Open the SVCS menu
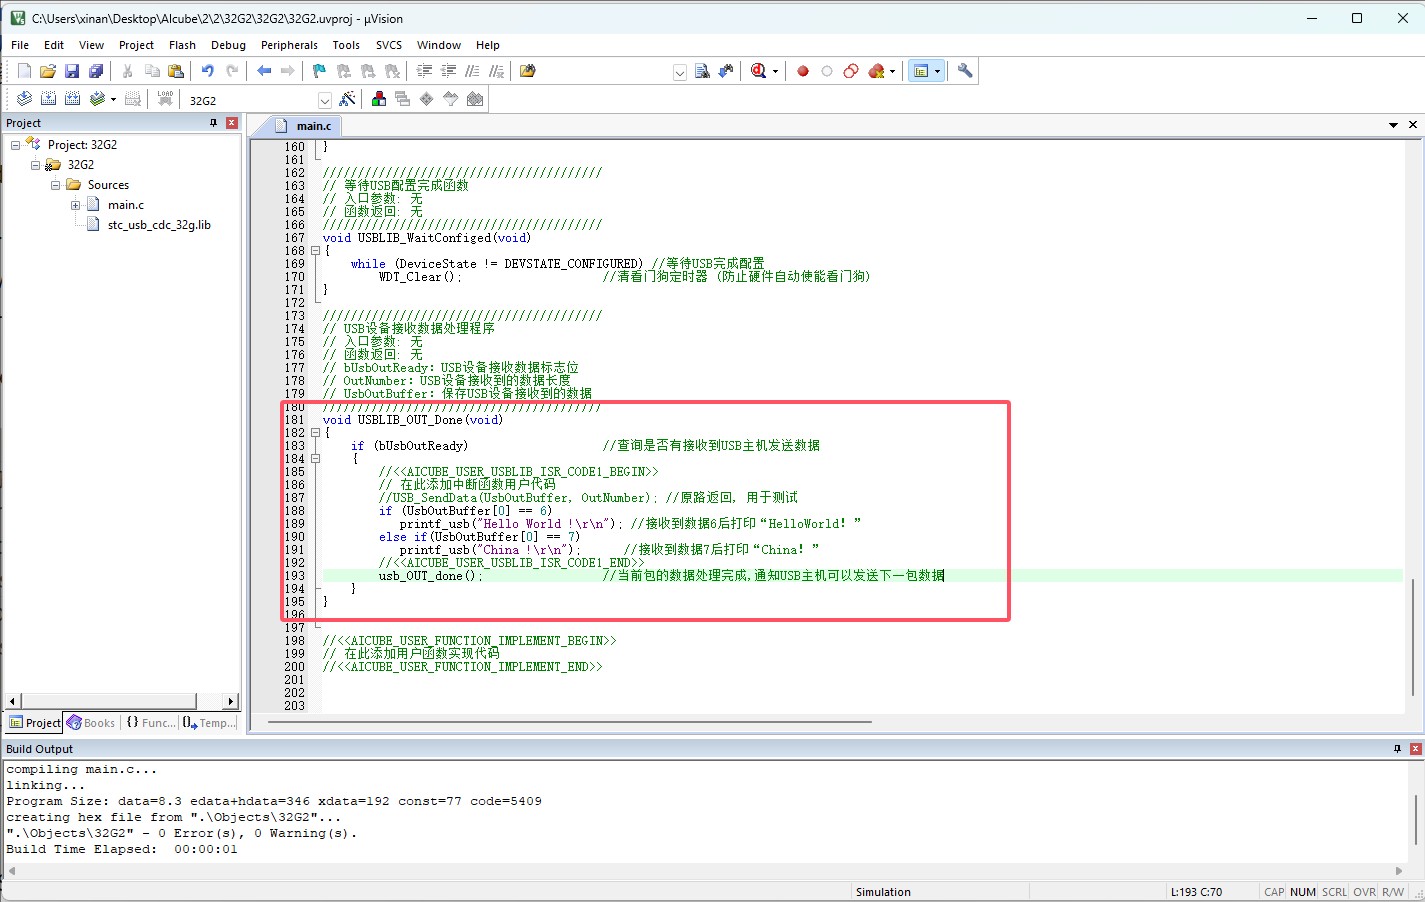Image resolution: width=1425 pixels, height=902 pixels. 389,45
